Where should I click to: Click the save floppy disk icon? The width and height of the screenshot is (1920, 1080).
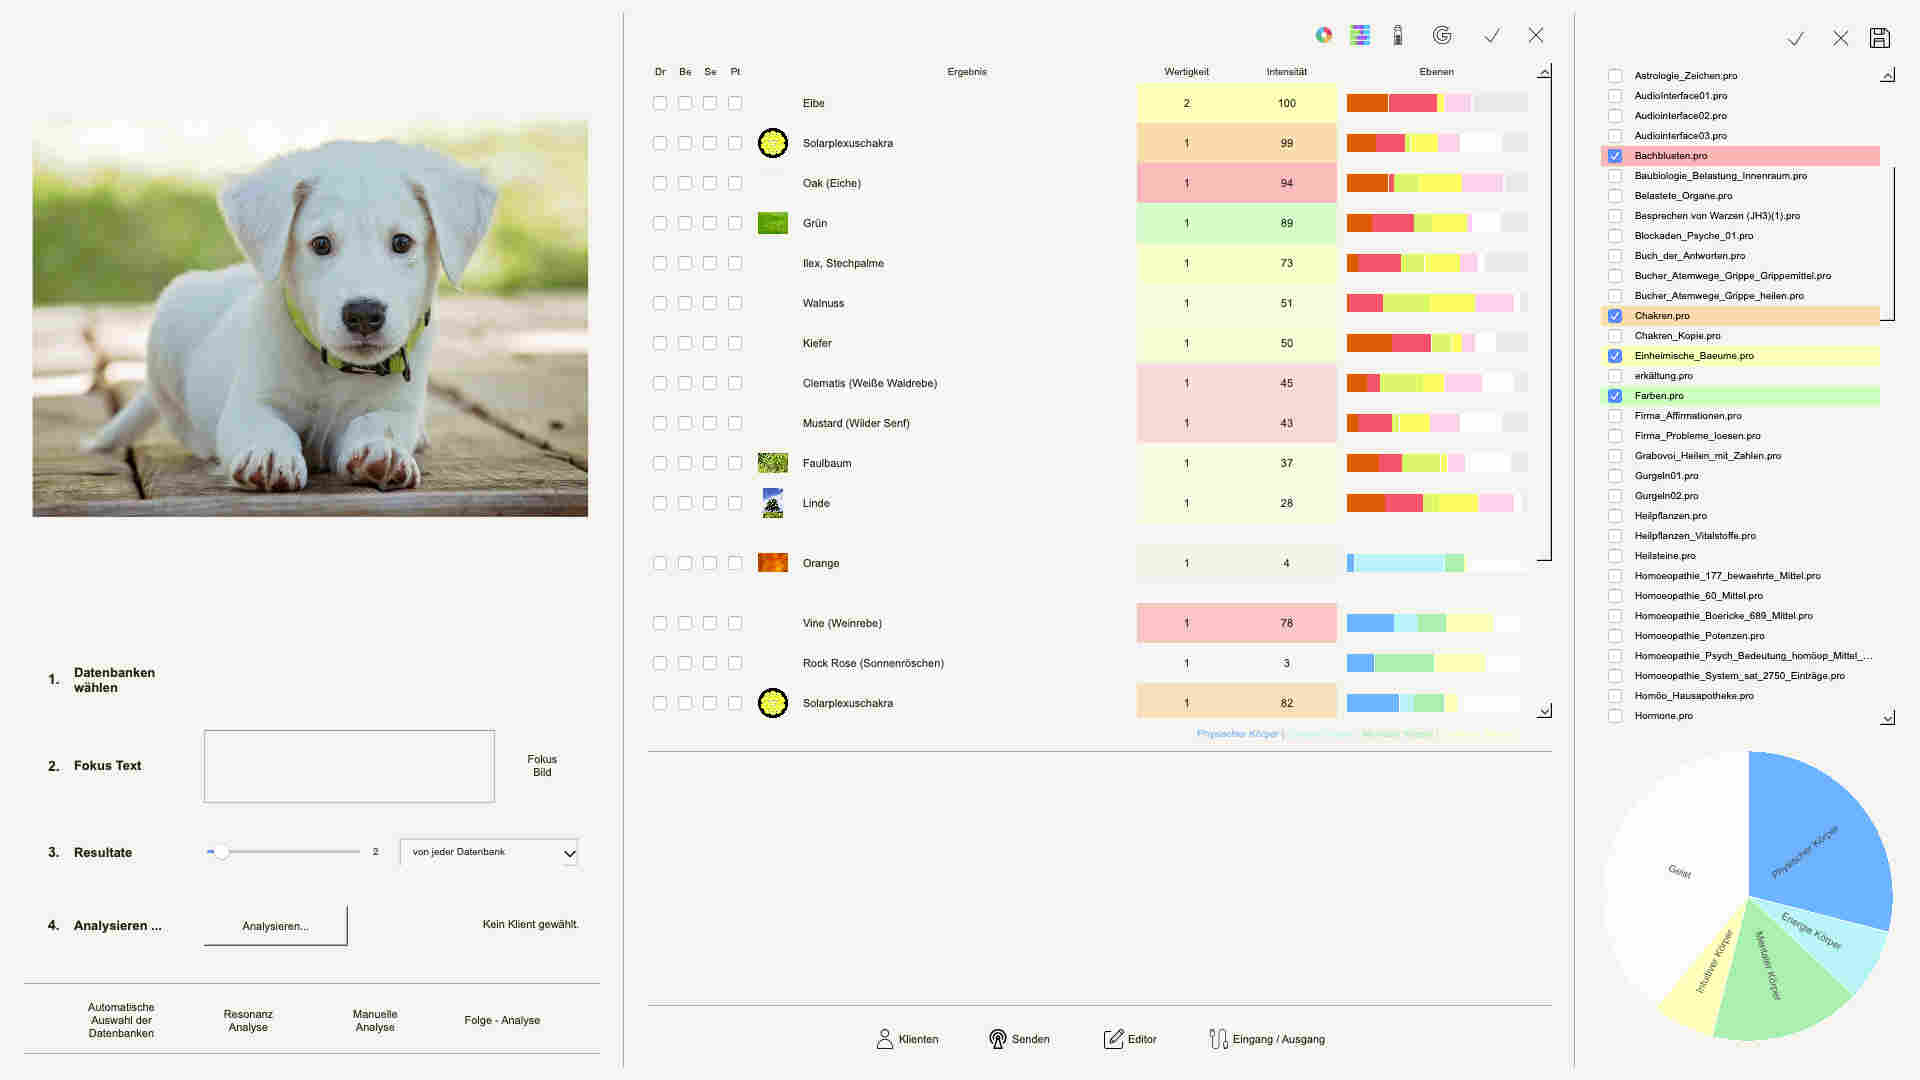click(x=1880, y=38)
